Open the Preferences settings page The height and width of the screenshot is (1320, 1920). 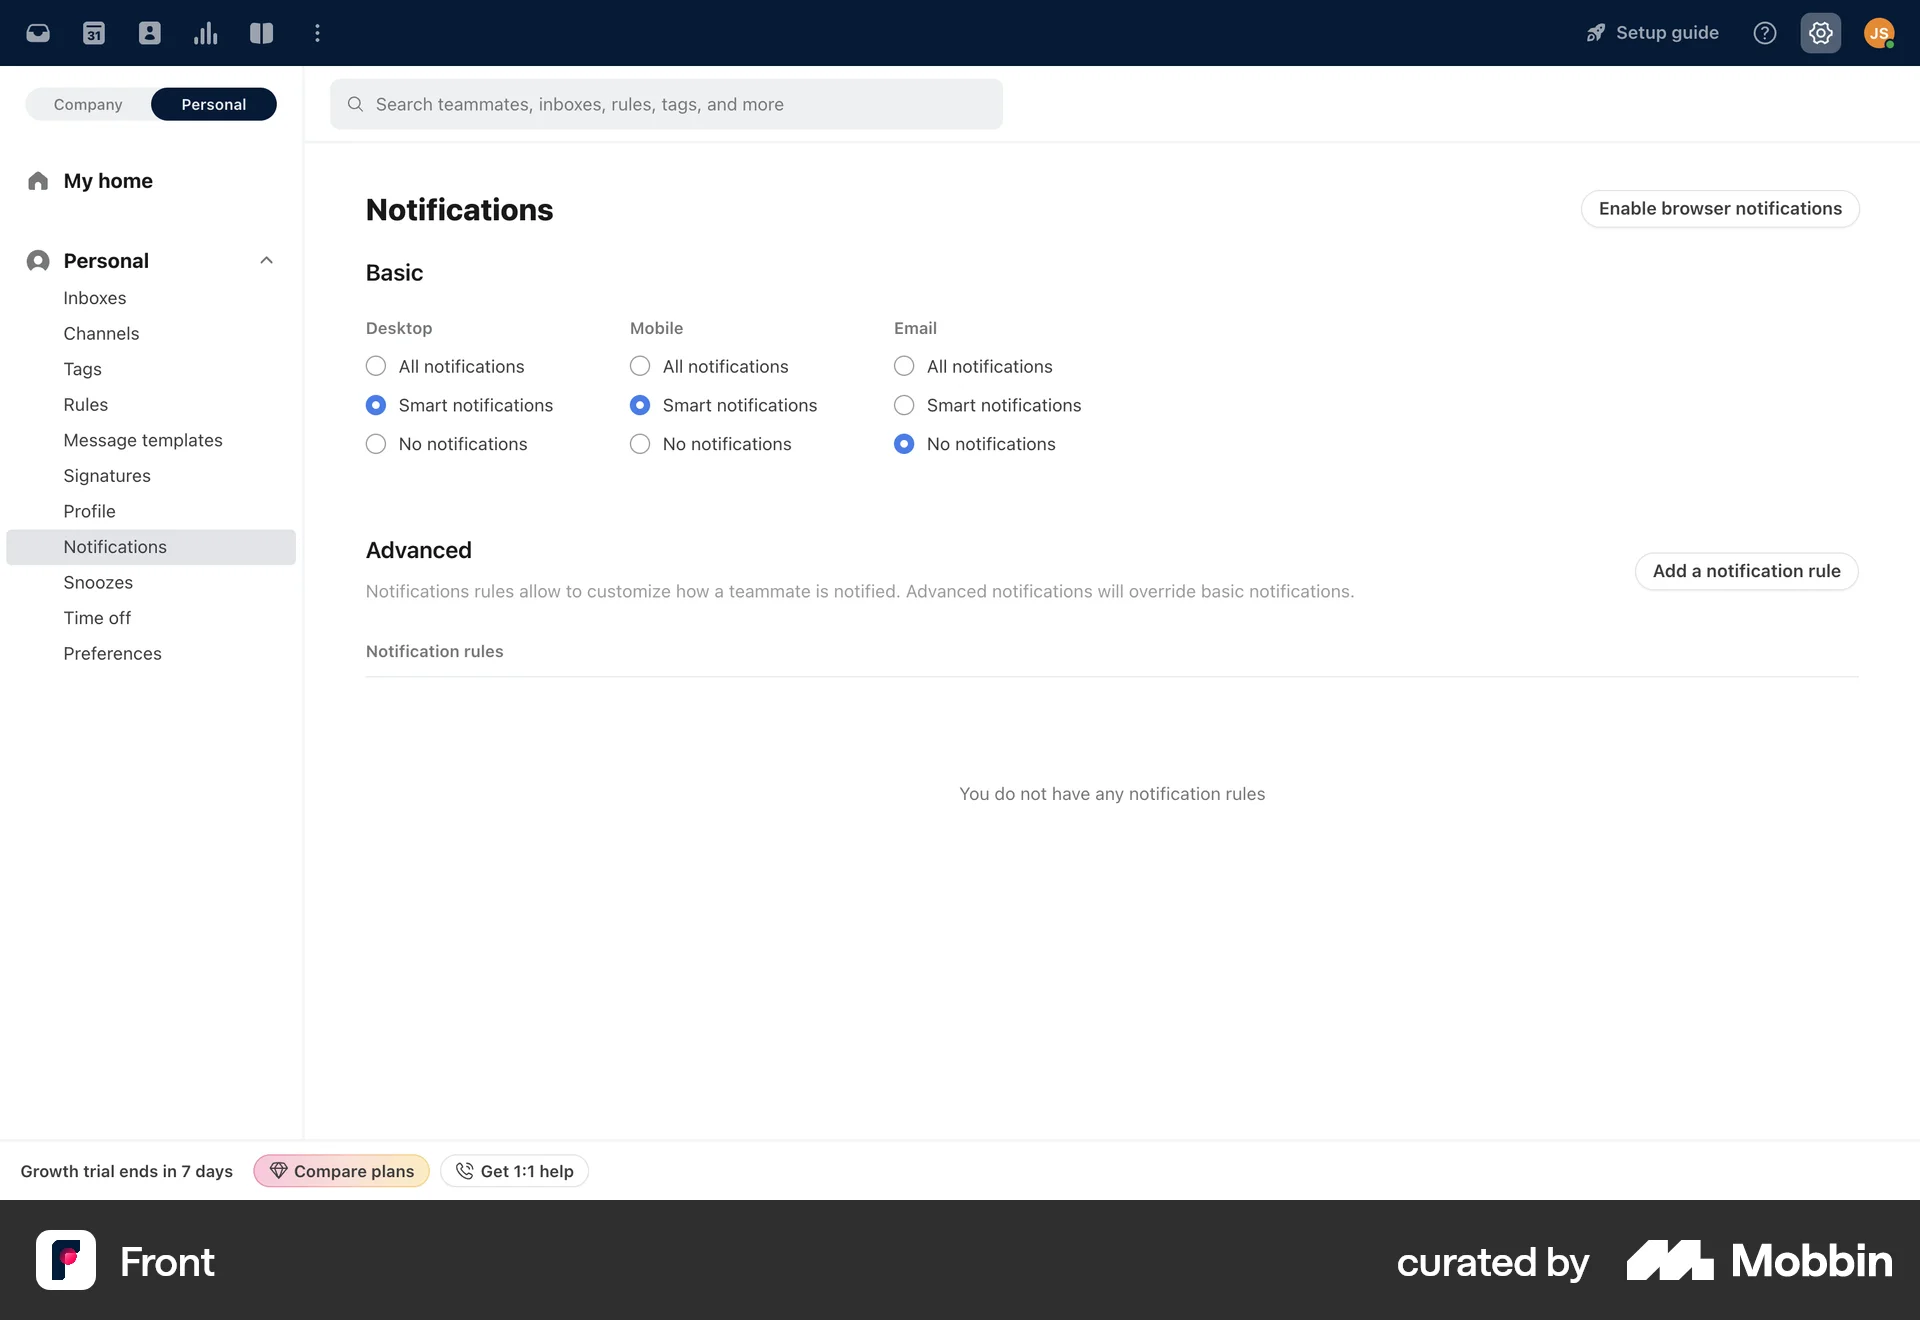[112, 653]
